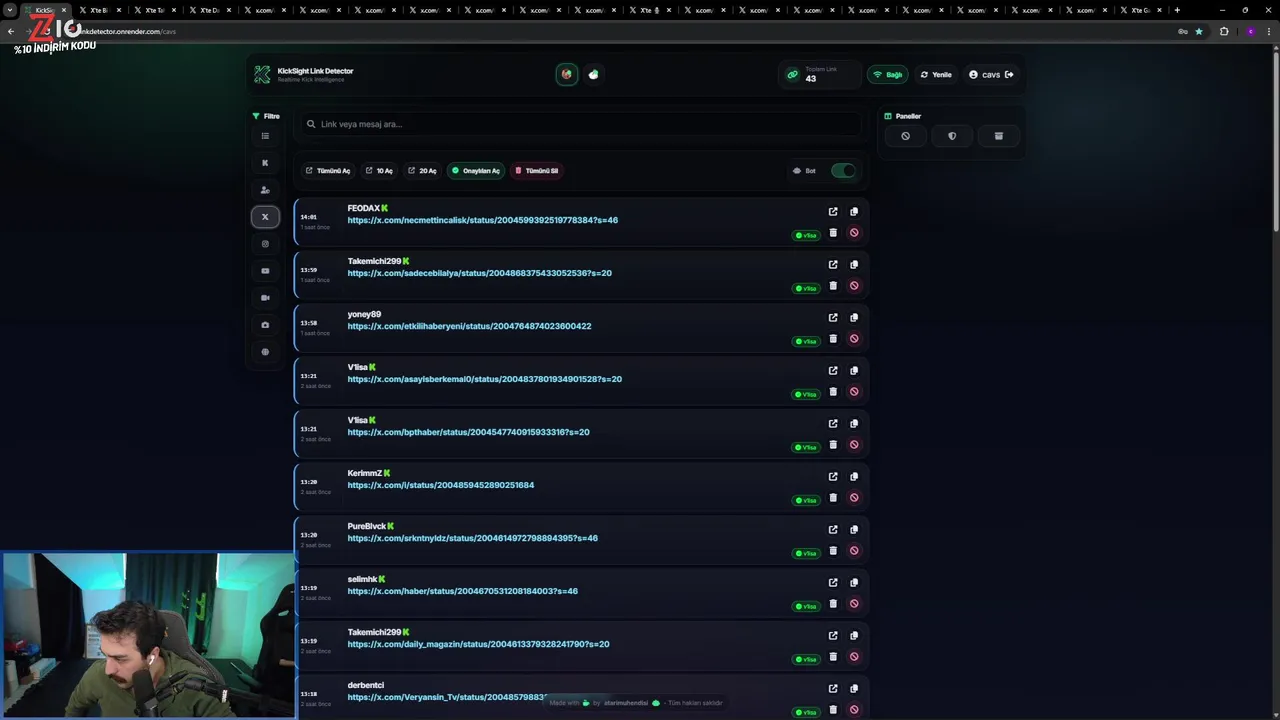Click the Onayılan Aç button

(x=475, y=171)
